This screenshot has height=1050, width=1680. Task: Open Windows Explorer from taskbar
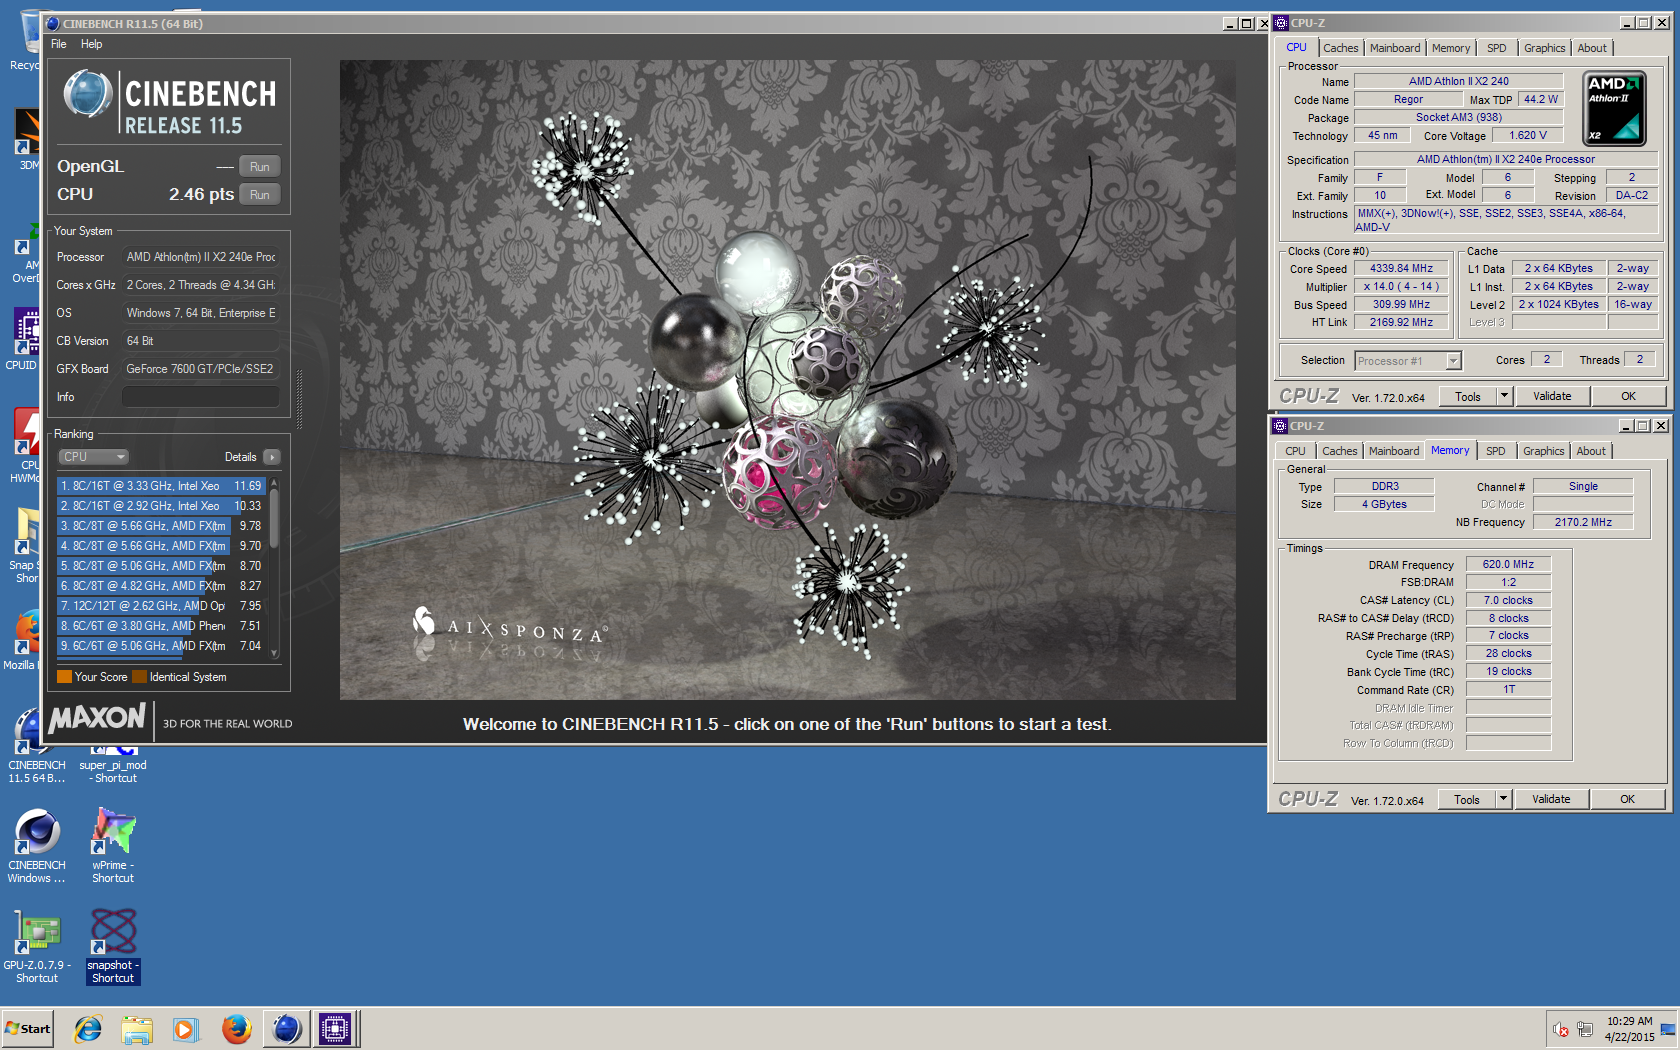[137, 1028]
